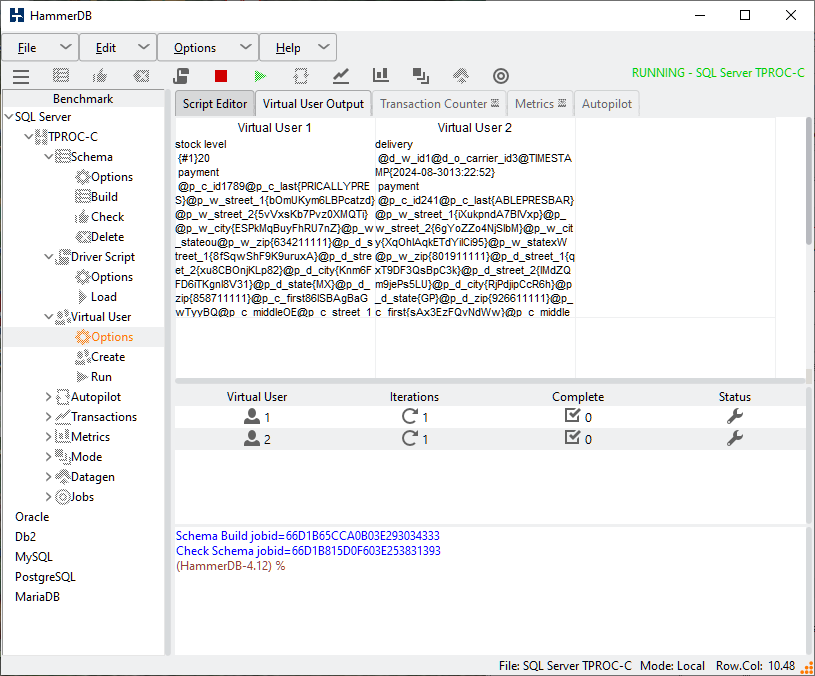Switch to the Script Editor tab
Screen dimensions: 815x676
click(215, 104)
